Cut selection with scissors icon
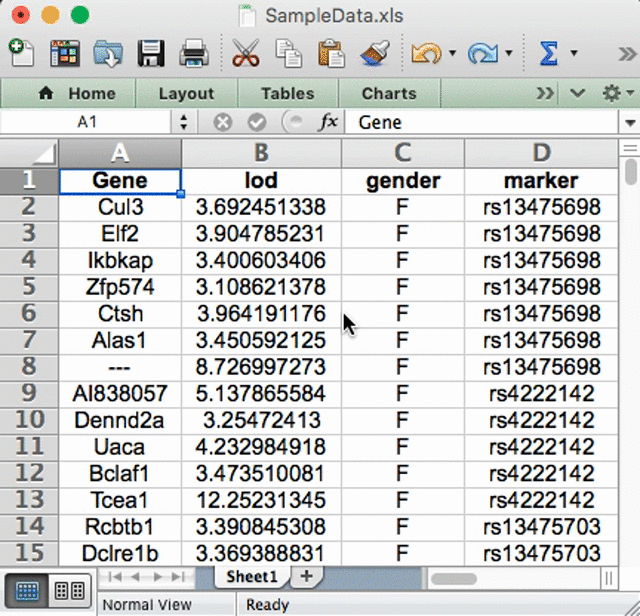 coord(246,53)
